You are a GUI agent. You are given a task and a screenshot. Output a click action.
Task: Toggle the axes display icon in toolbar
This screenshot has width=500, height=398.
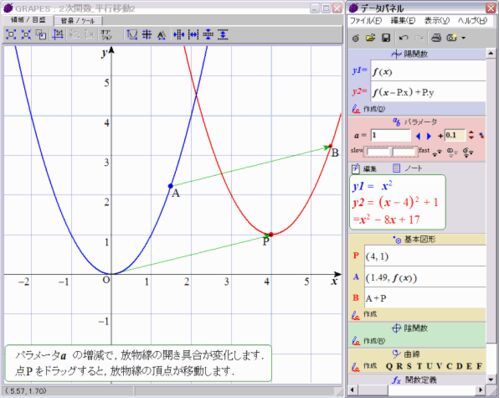(132, 34)
